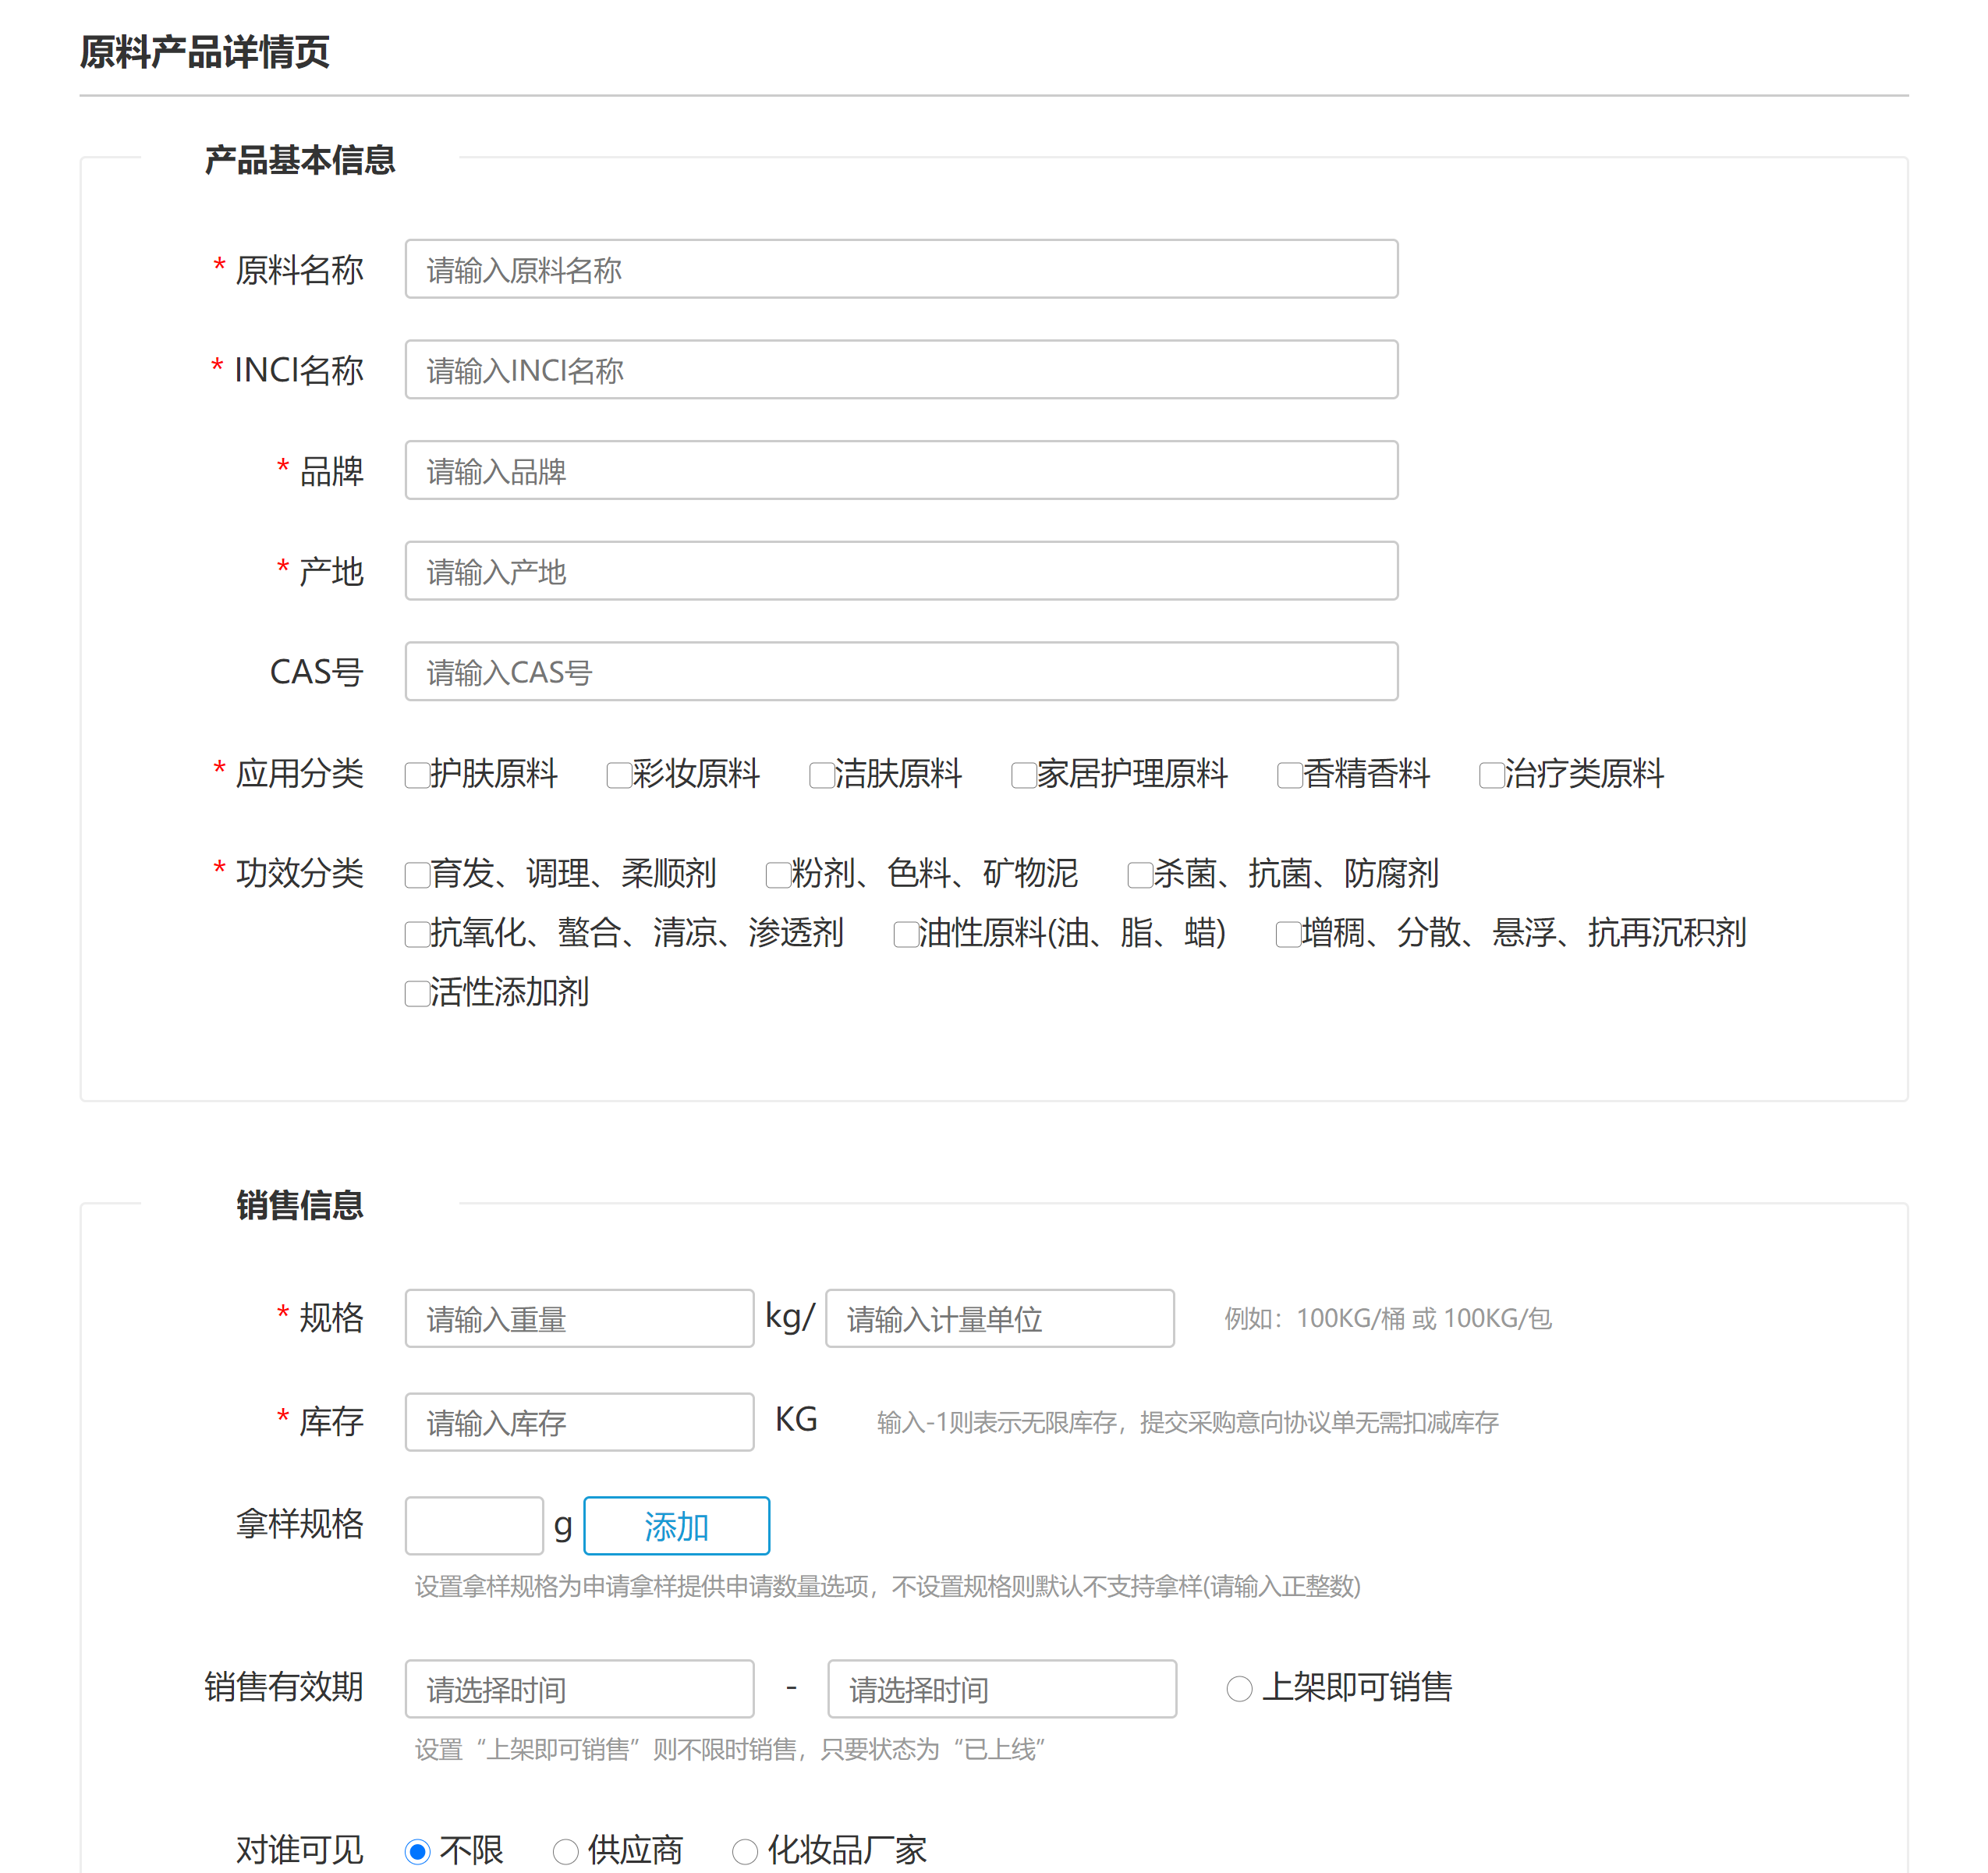Check the 护肤原料 checkbox
The image size is (1988, 1873).
[417, 775]
